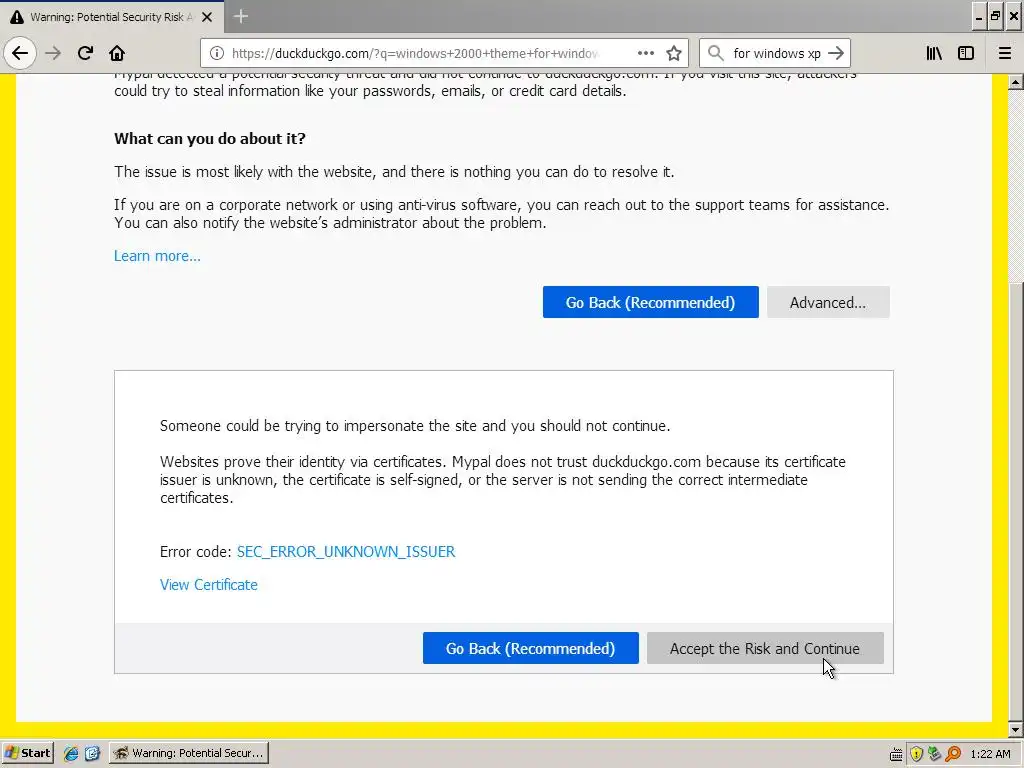Click the 1:22 AM system clock
The image size is (1024, 768).
coord(990,754)
